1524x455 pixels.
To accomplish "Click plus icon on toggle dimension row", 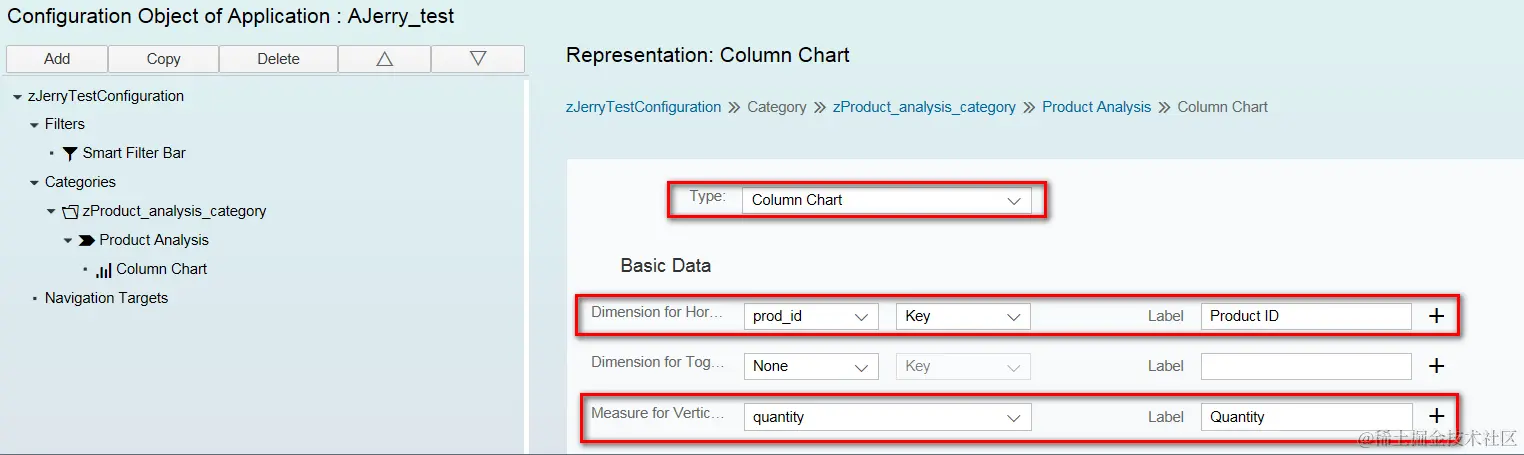I will 1436,366.
